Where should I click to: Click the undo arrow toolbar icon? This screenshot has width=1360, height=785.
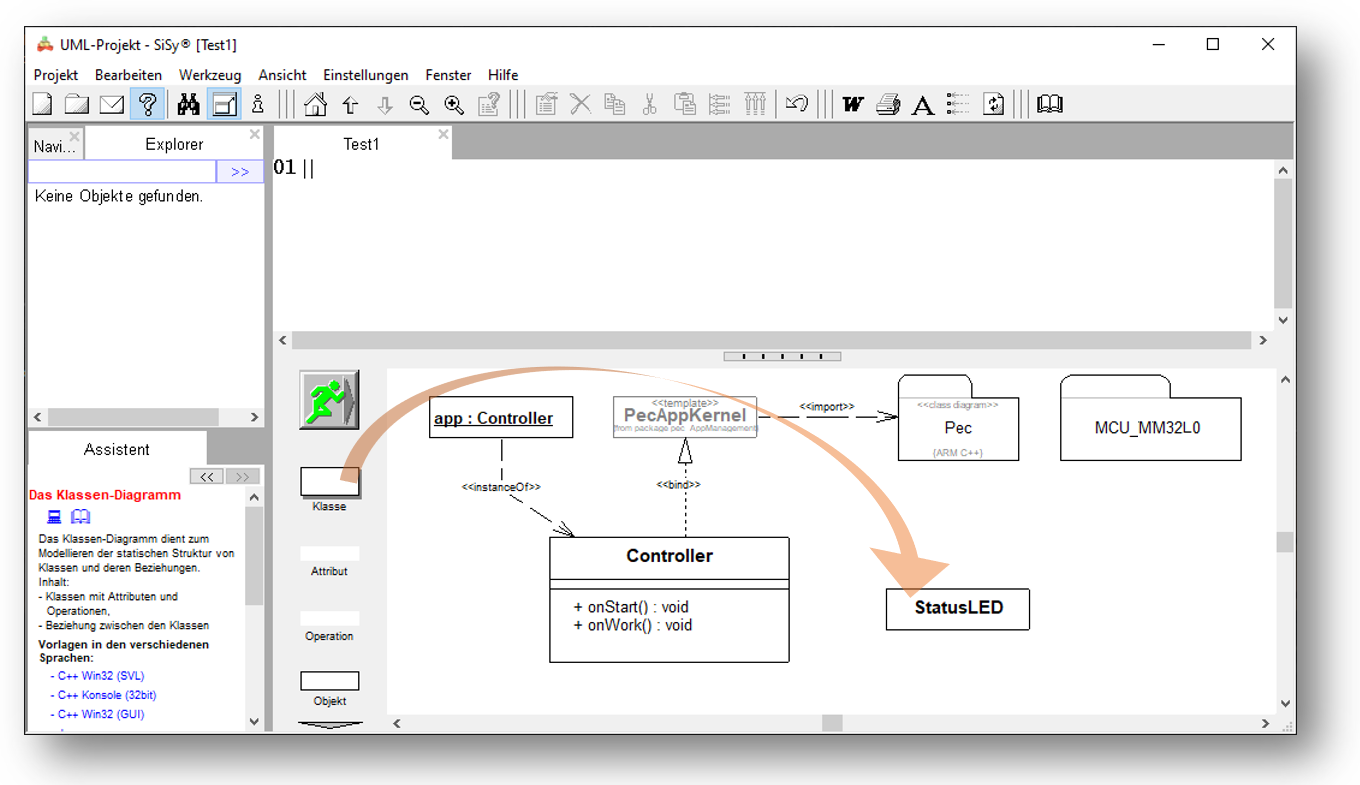click(x=796, y=104)
